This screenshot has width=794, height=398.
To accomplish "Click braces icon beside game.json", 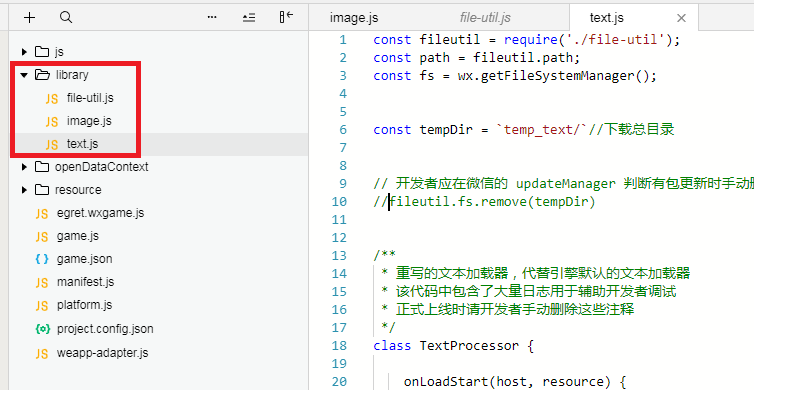I will pyautogui.click(x=42, y=259).
